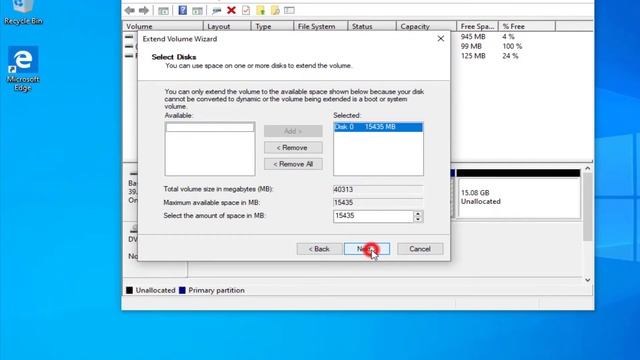Screen dimensions: 640x360
Task: Click the 100 % free cell
Action: (512, 46)
